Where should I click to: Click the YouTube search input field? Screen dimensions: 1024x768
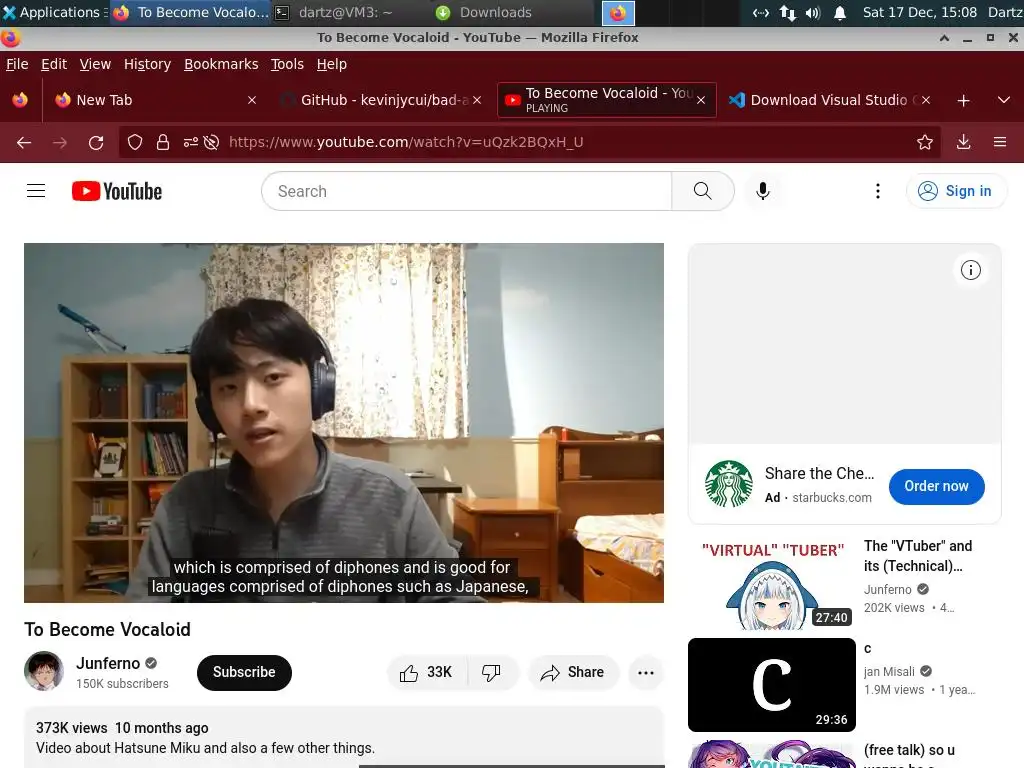(x=466, y=191)
